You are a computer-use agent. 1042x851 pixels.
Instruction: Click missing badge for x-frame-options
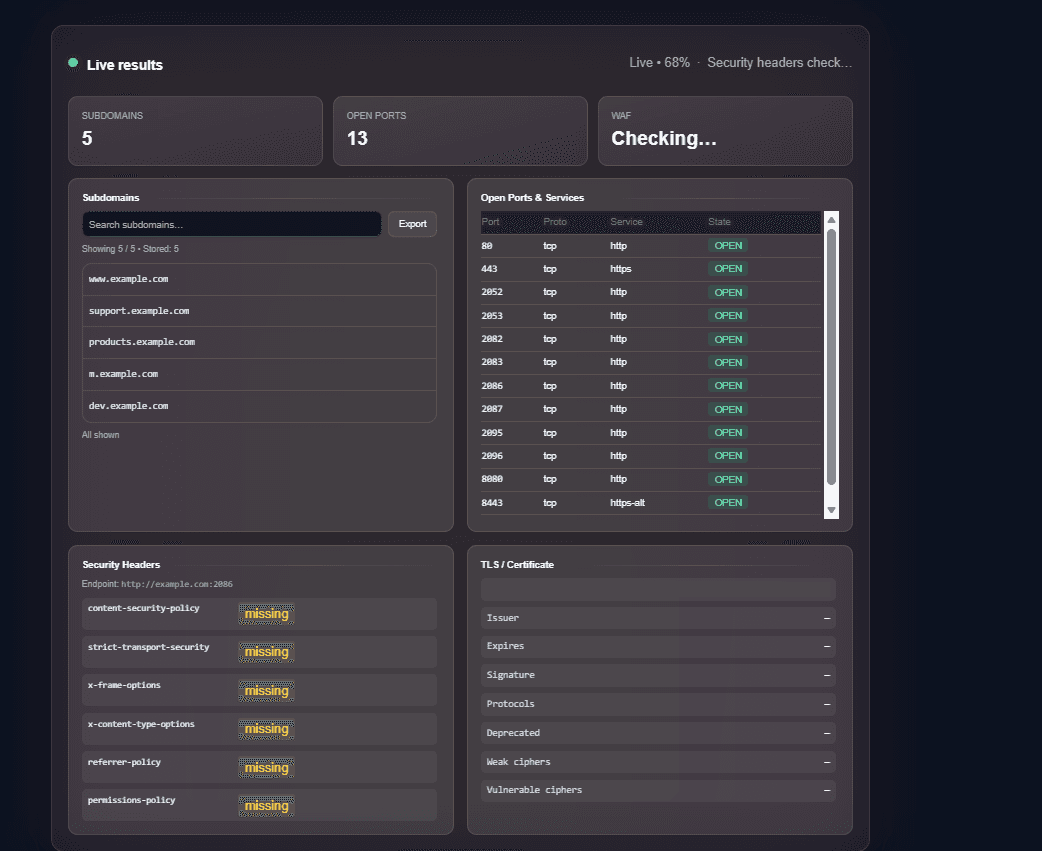coord(266,691)
